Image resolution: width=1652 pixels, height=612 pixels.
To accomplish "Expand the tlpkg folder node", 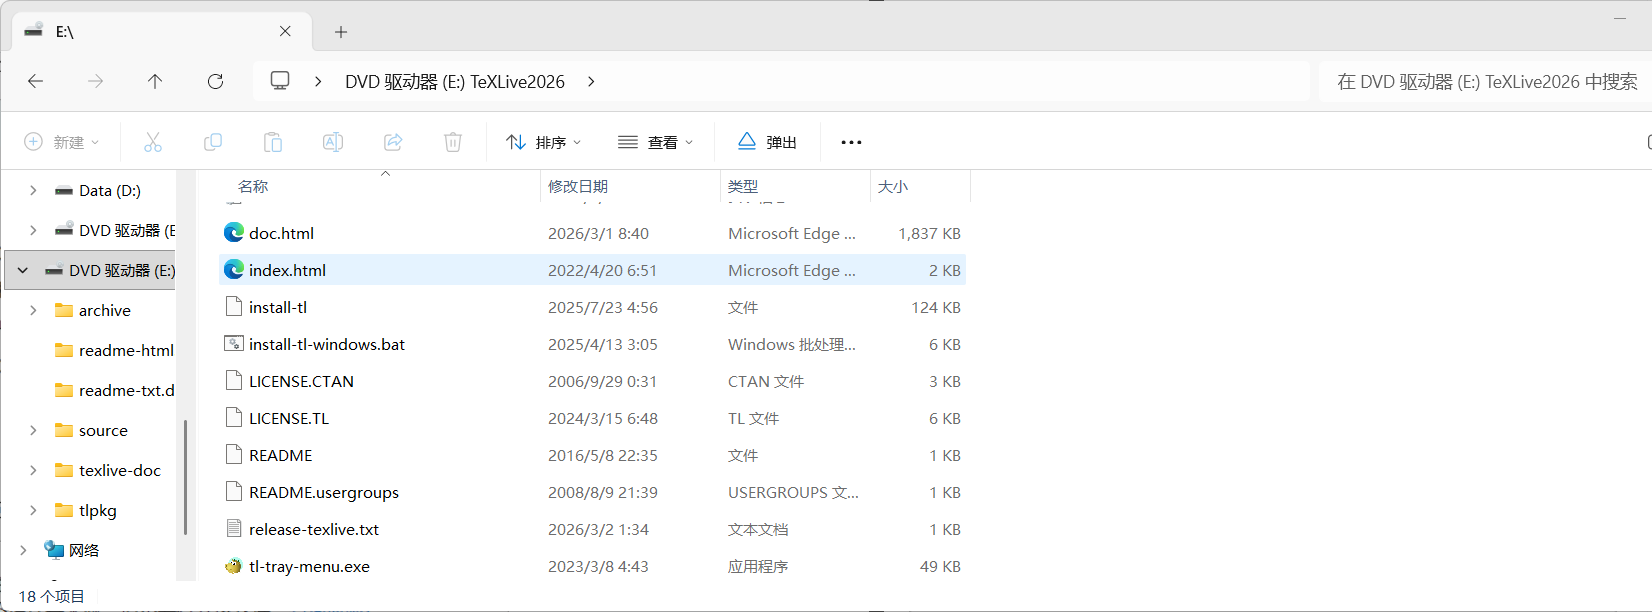I will pos(33,510).
